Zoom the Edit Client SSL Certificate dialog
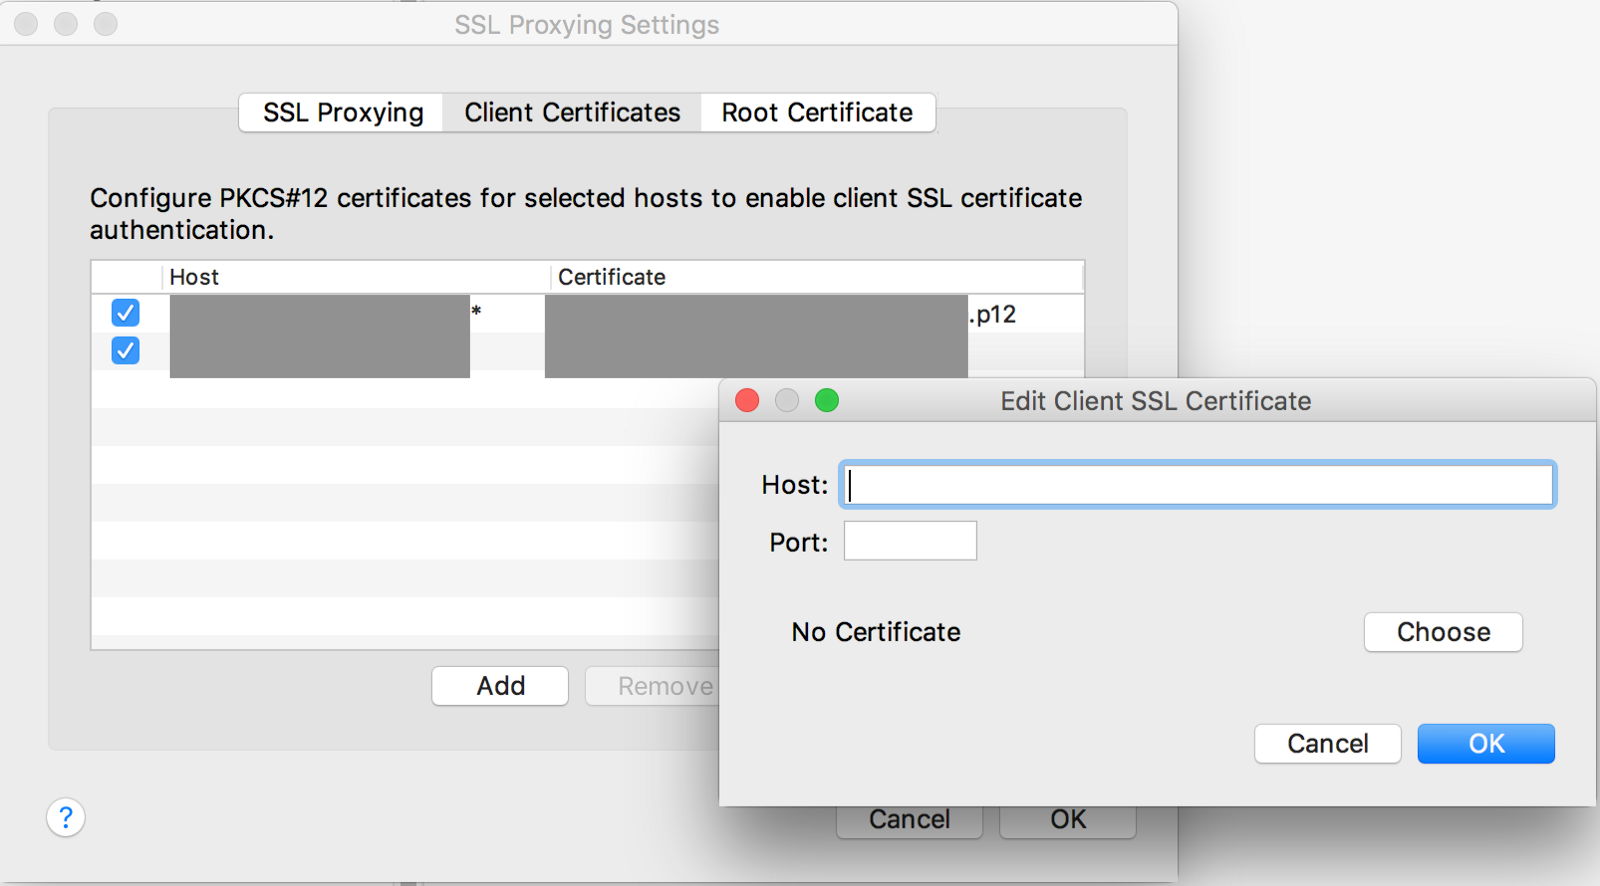Image resolution: width=1600 pixels, height=886 pixels. (x=827, y=401)
